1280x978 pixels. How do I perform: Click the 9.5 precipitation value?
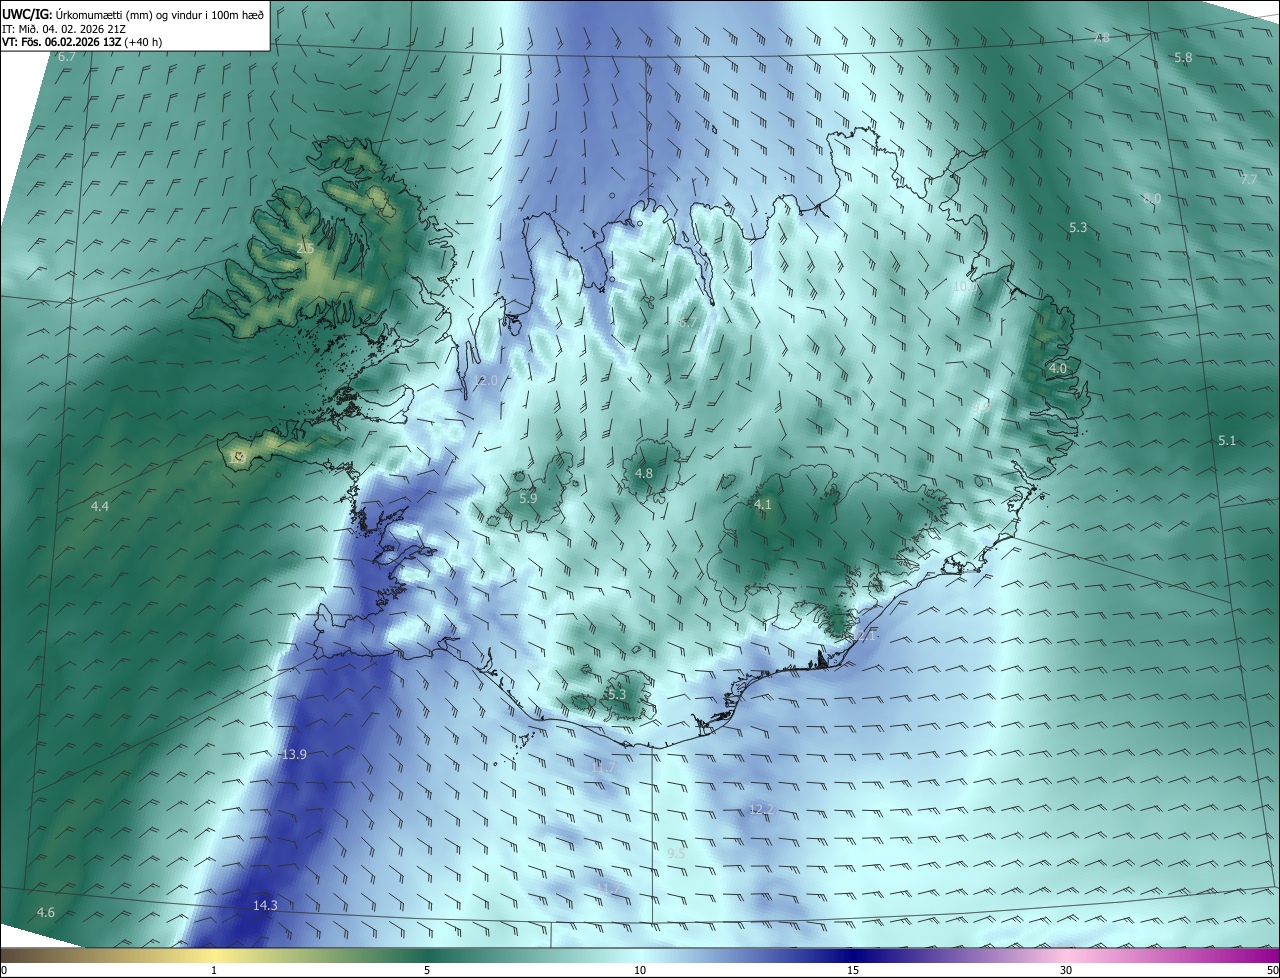(x=676, y=853)
